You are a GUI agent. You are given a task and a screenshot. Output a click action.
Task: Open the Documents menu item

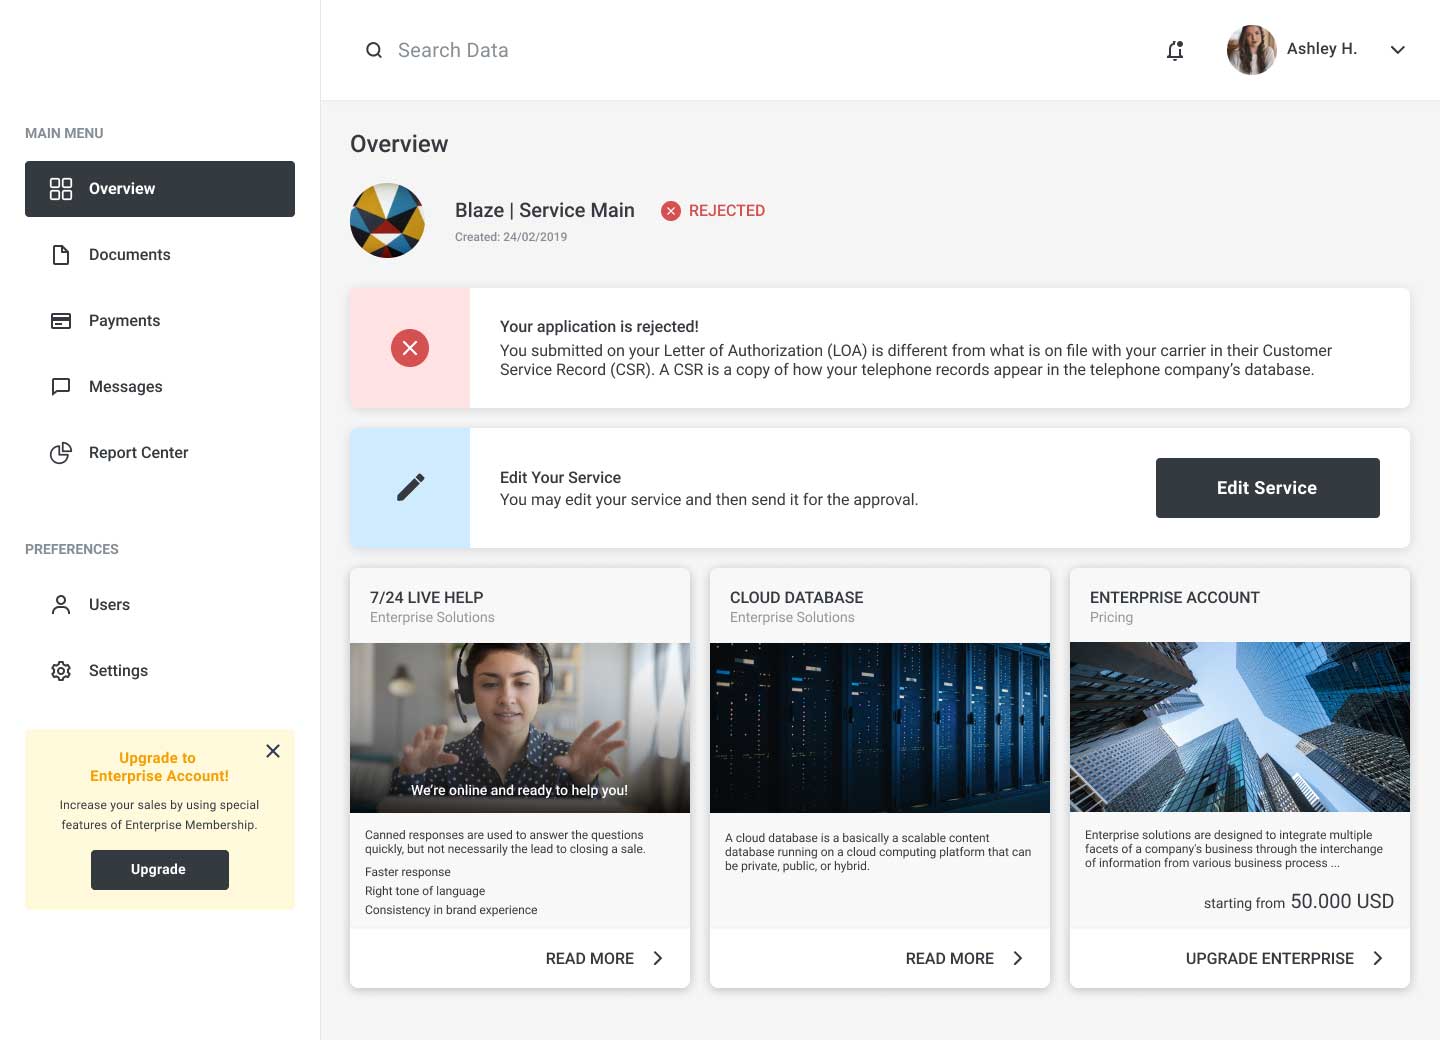tap(160, 255)
